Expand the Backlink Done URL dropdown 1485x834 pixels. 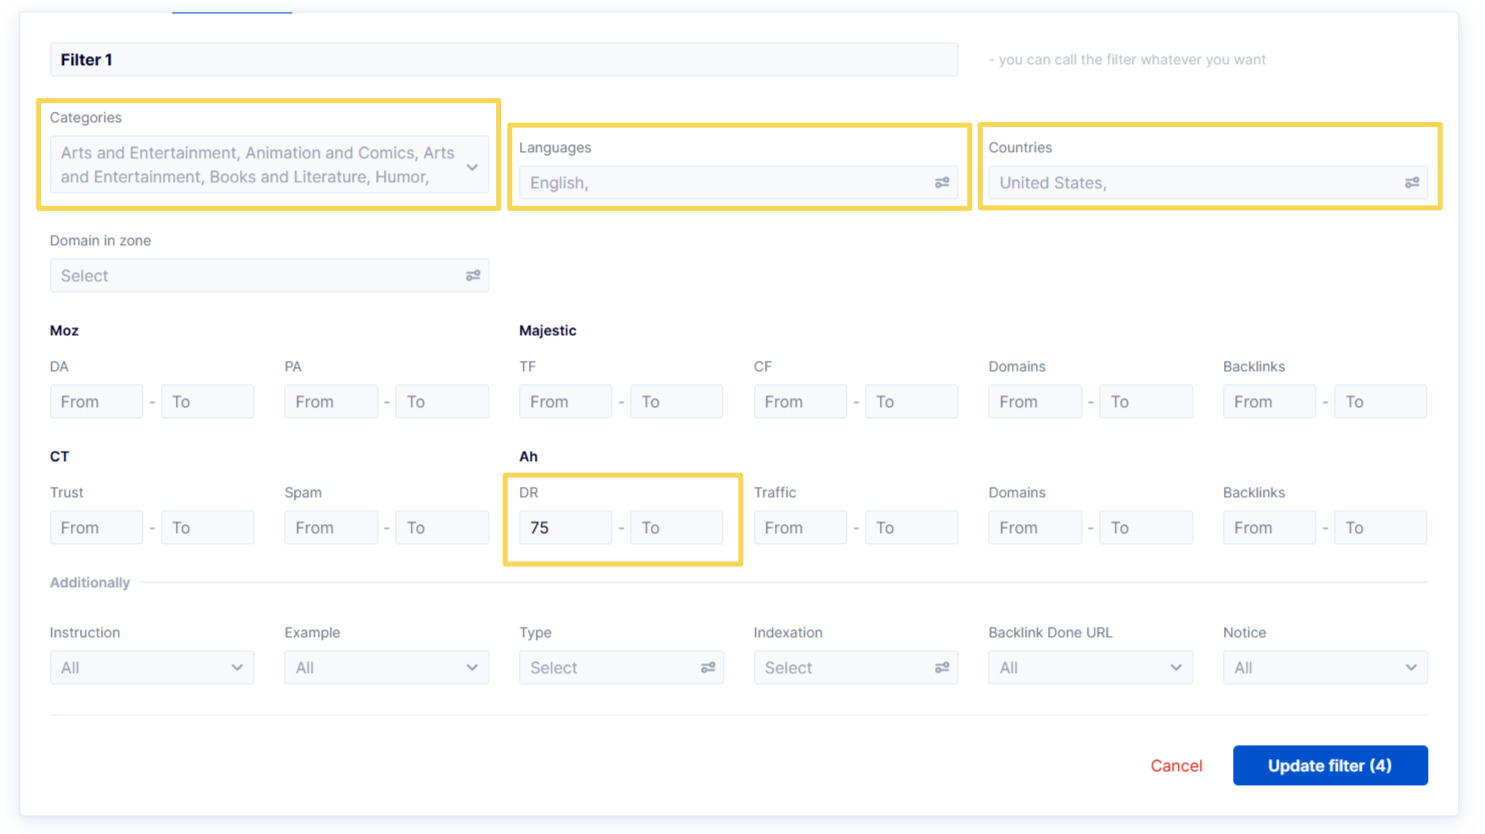(1090, 667)
